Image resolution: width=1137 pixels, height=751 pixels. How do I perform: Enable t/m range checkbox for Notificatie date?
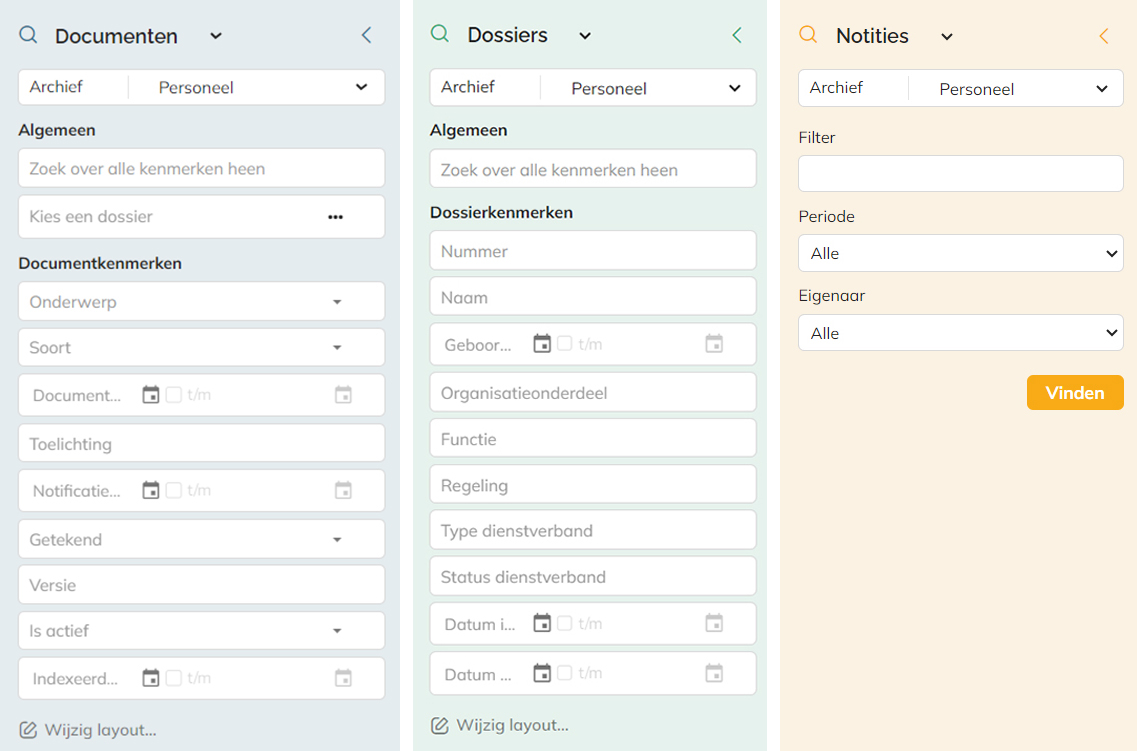tap(174, 491)
